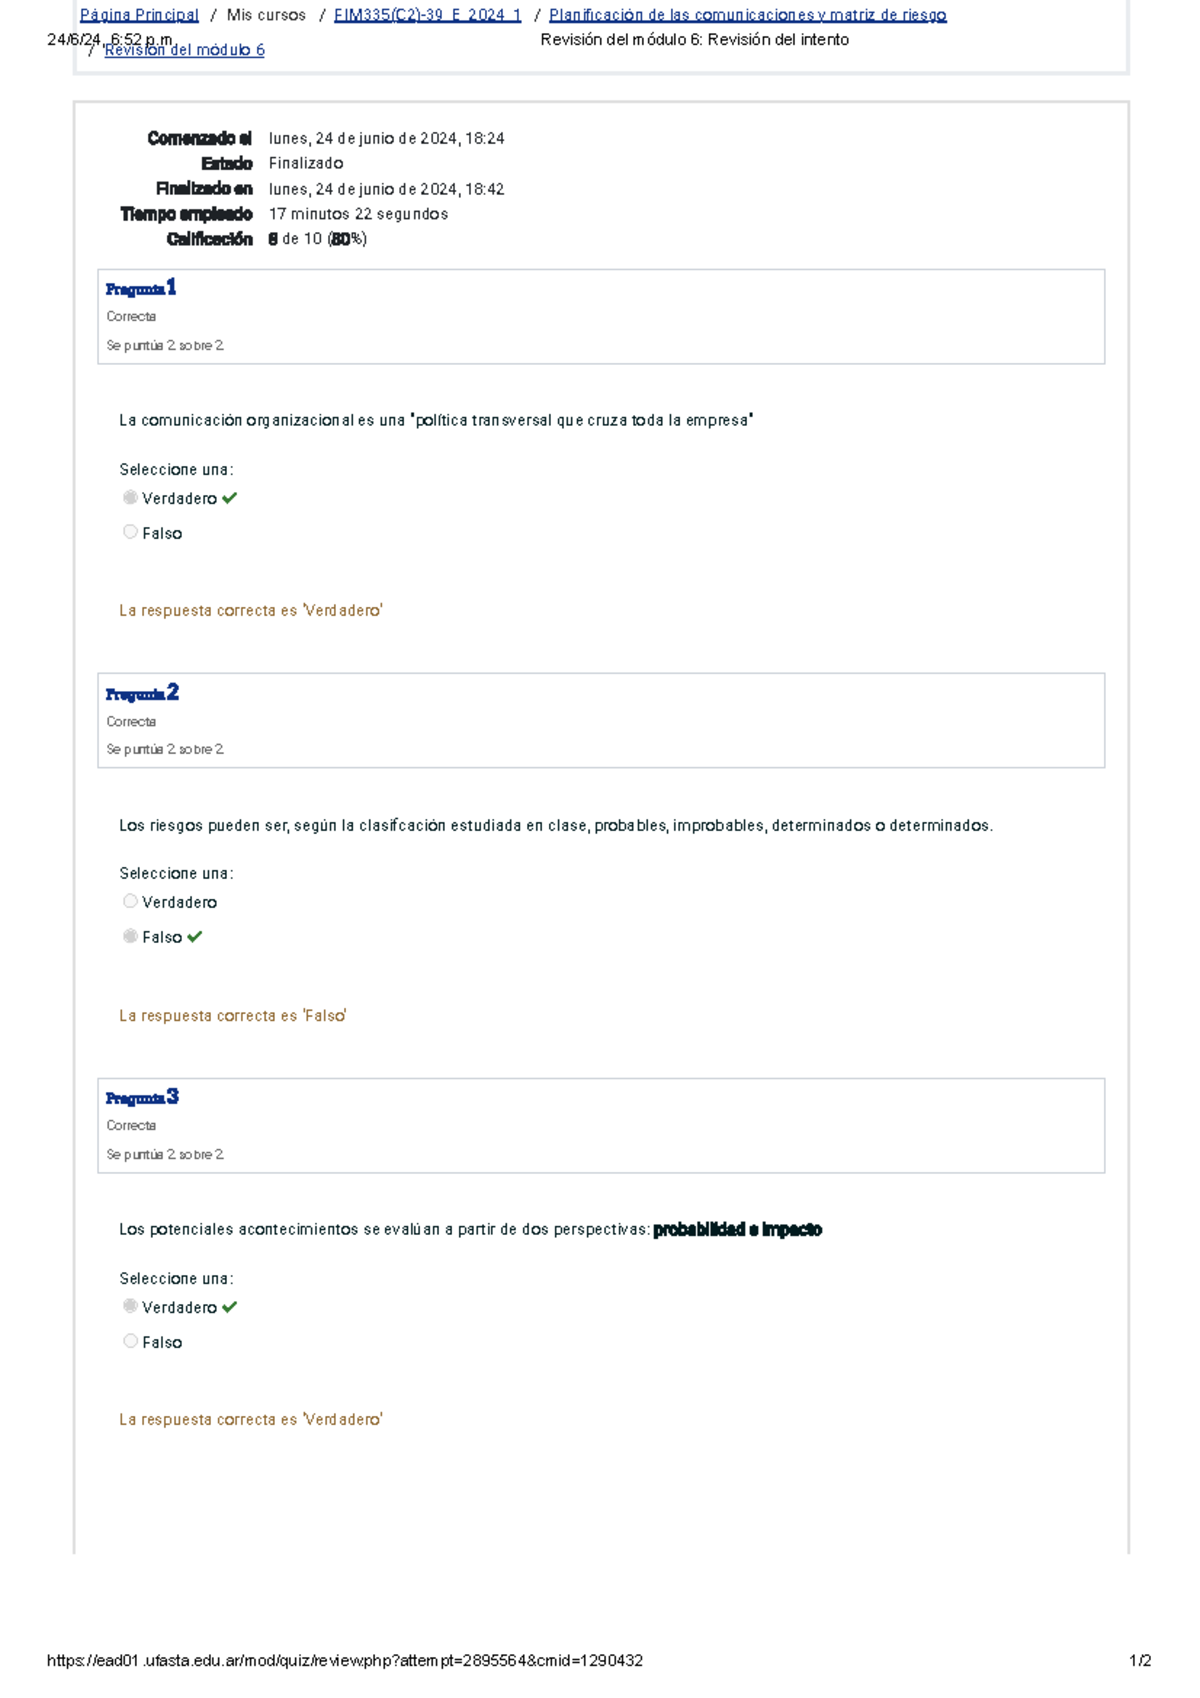The width and height of the screenshot is (1200, 1698).
Task: Select Falso radio in Pregunta 1
Action: click(130, 532)
